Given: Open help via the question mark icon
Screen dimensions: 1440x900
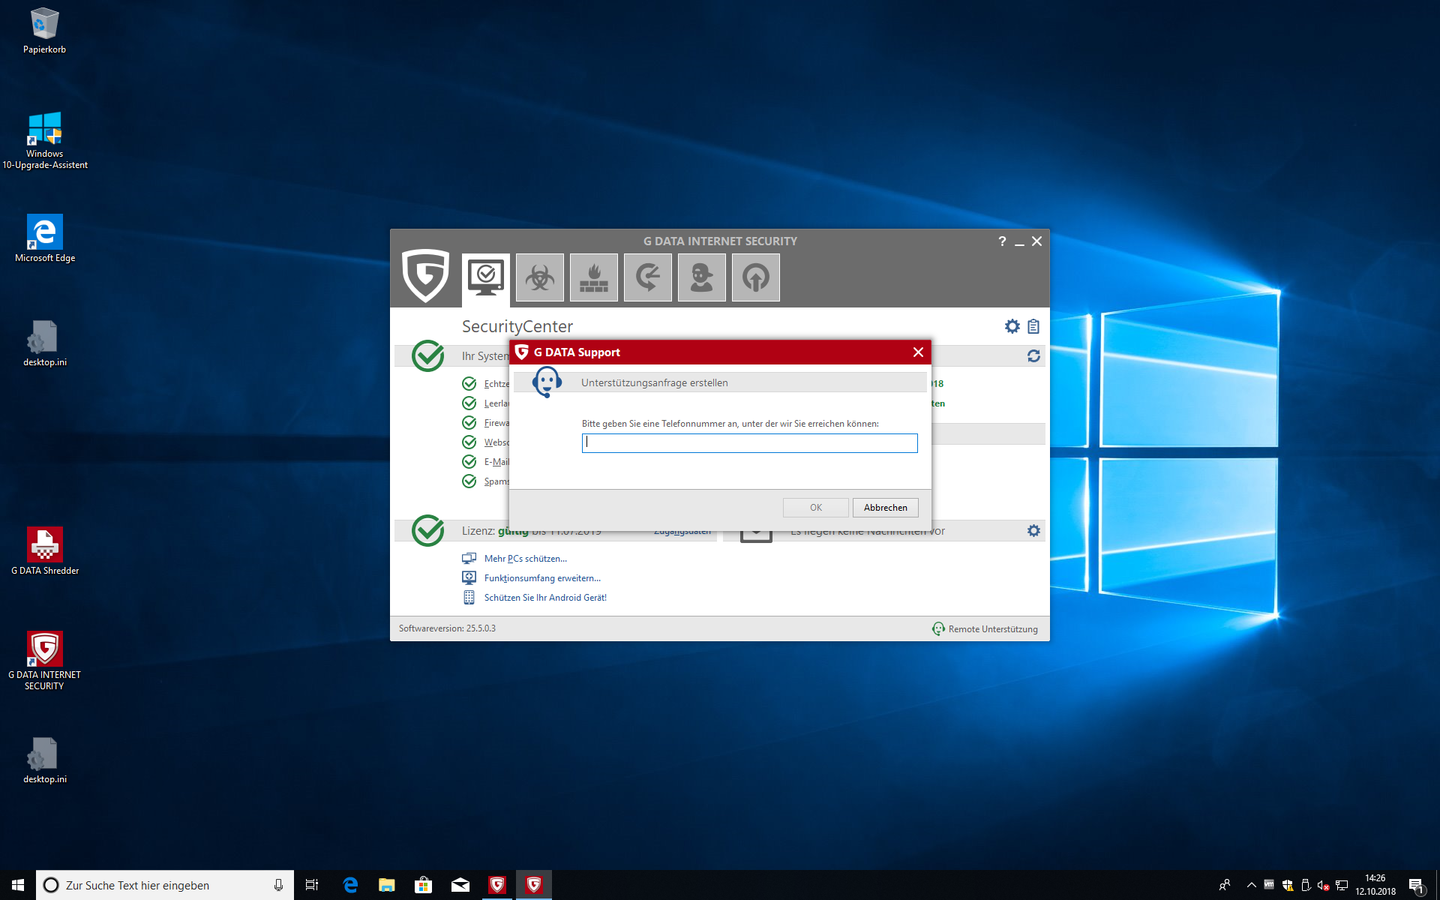Looking at the screenshot, I should [x=1002, y=241].
